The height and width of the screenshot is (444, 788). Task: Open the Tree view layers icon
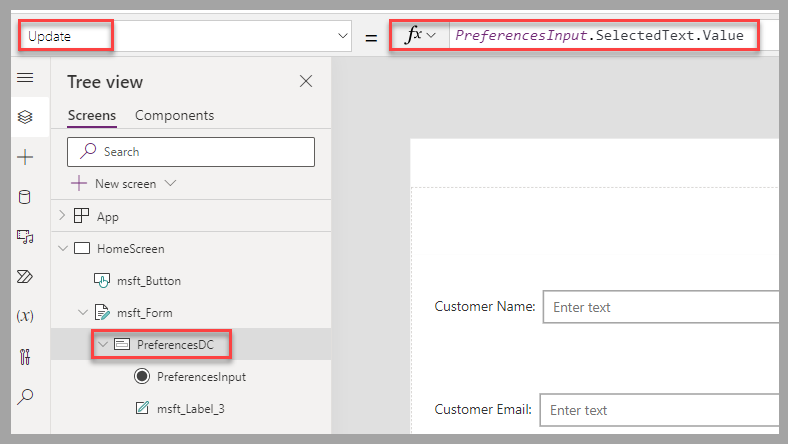pyautogui.click(x=25, y=117)
